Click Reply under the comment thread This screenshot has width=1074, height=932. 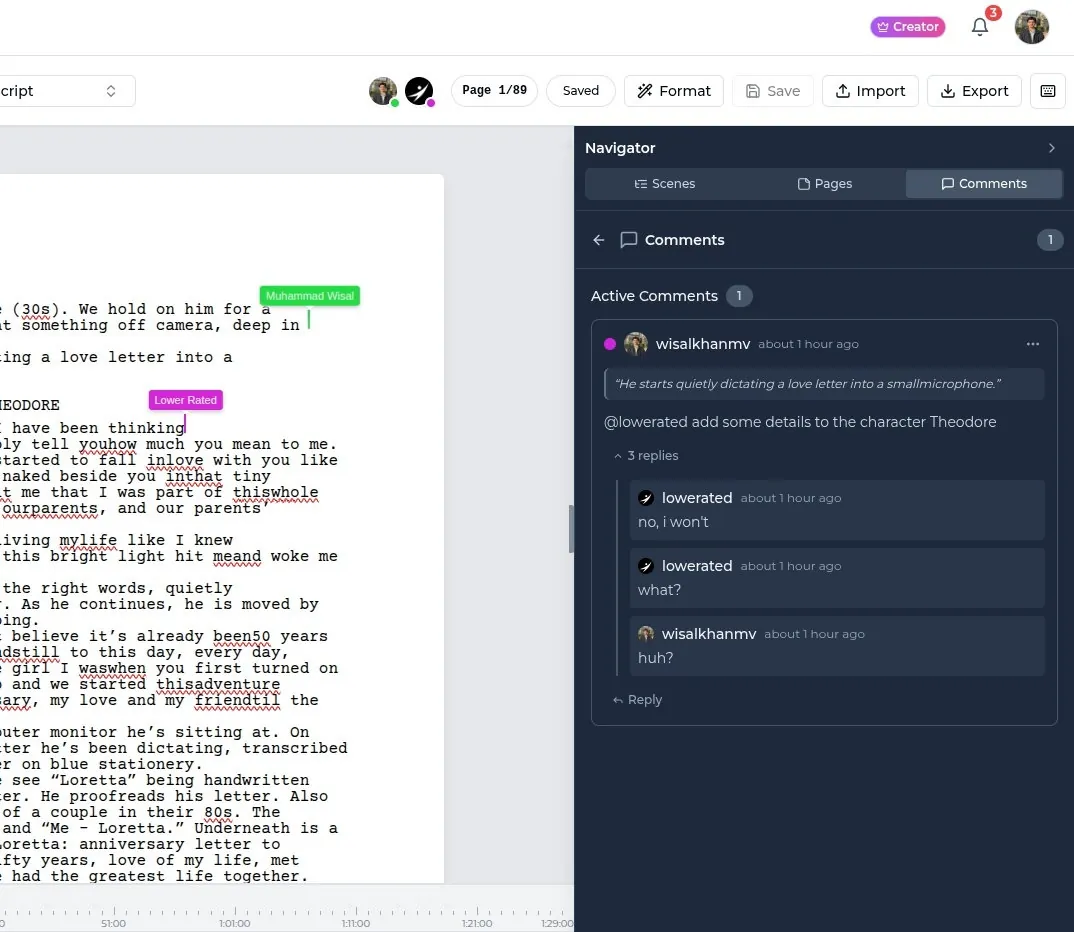[x=638, y=700]
